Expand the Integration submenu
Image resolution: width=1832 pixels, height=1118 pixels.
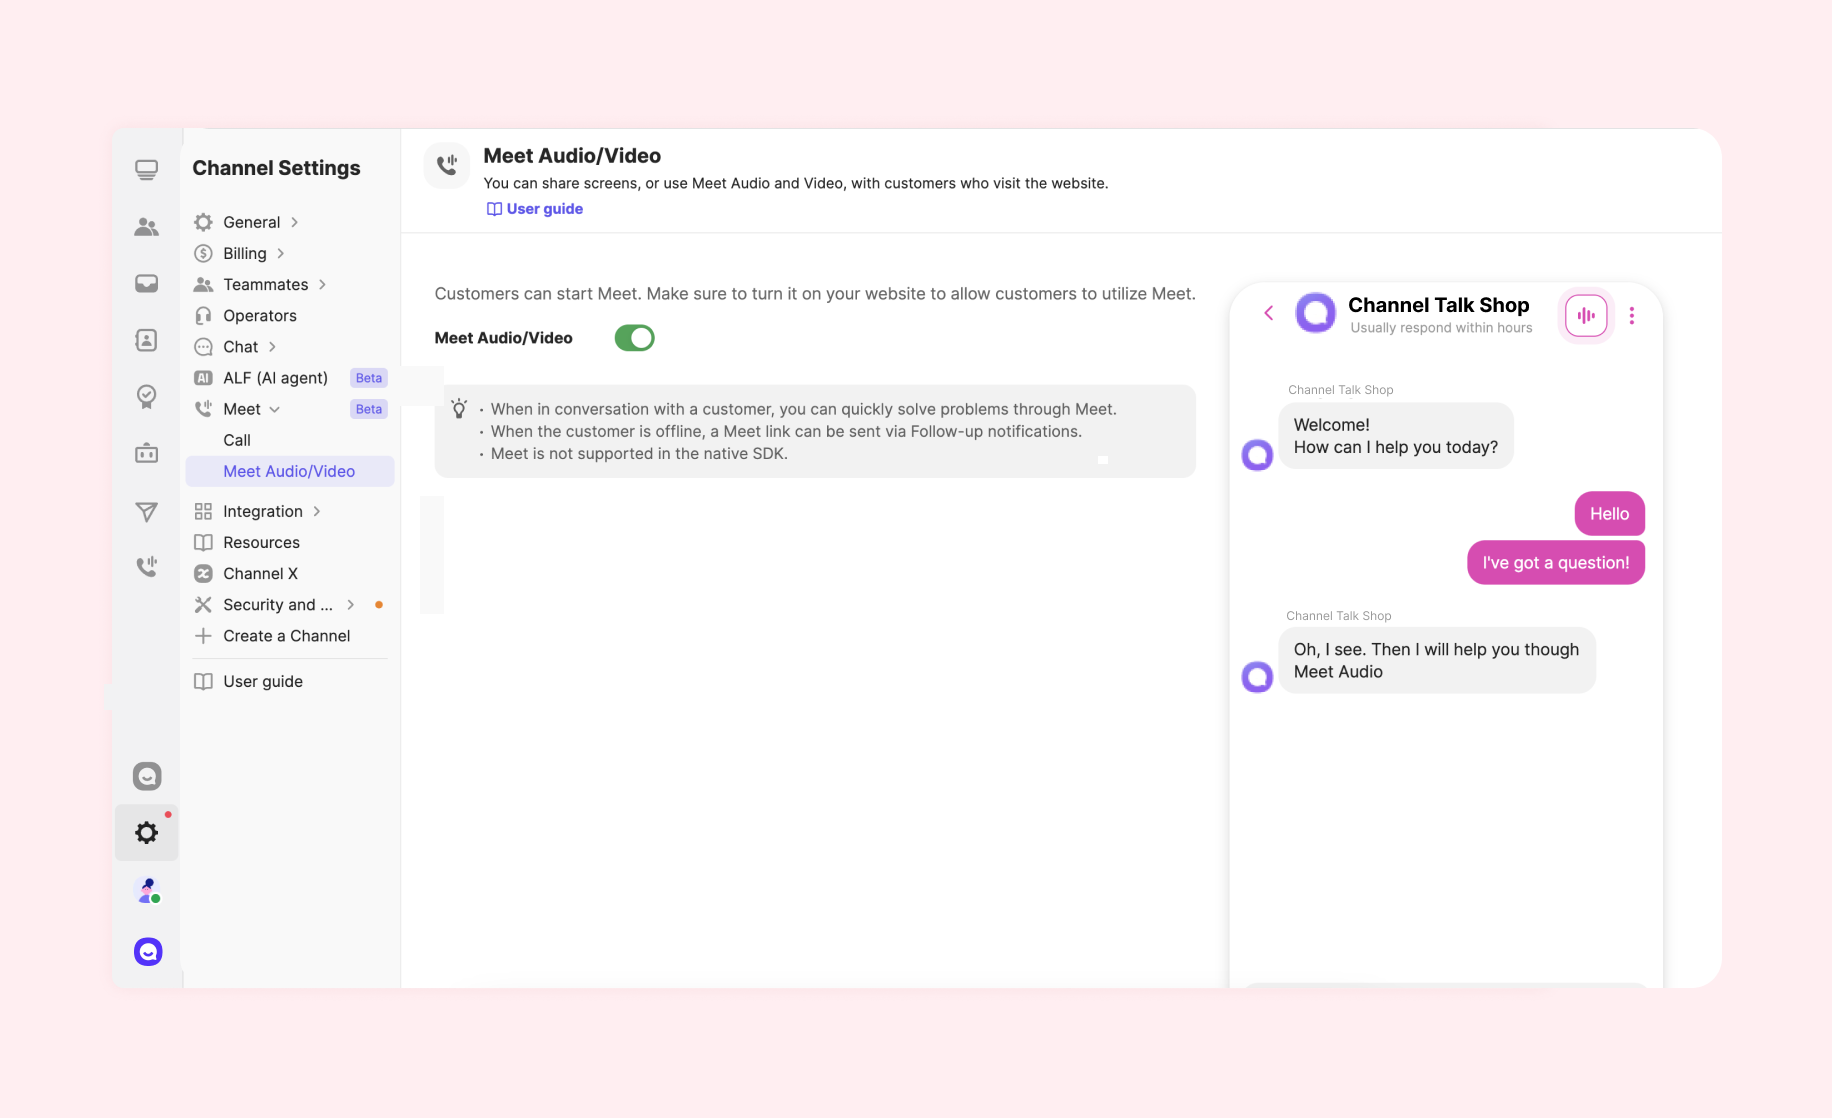click(317, 511)
